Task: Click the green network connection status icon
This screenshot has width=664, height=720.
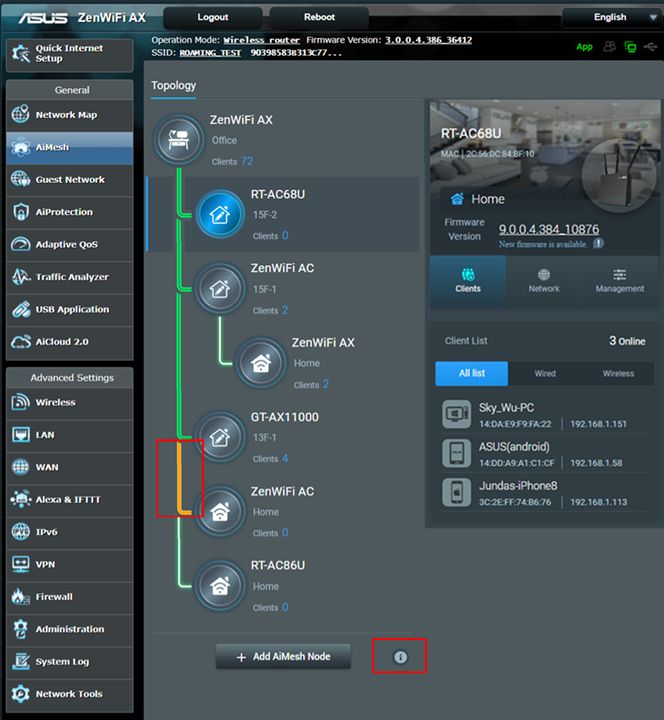Action: (x=630, y=46)
